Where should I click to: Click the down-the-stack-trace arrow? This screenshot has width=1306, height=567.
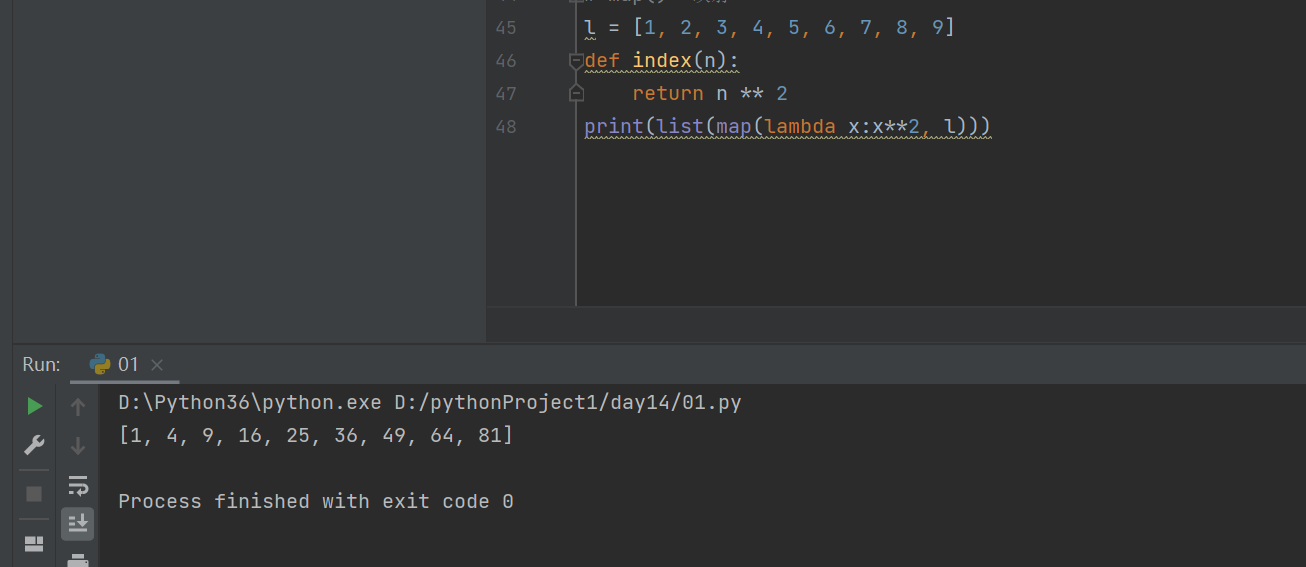tap(78, 446)
